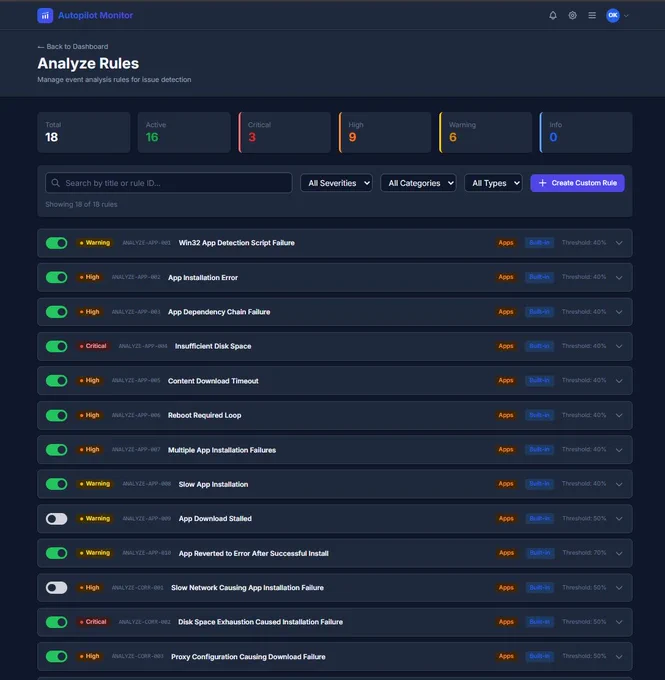Click Threshold 70% on App Reverted row
The width and height of the screenshot is (665, 680).
pyautogui.click(x=584, y=552)
